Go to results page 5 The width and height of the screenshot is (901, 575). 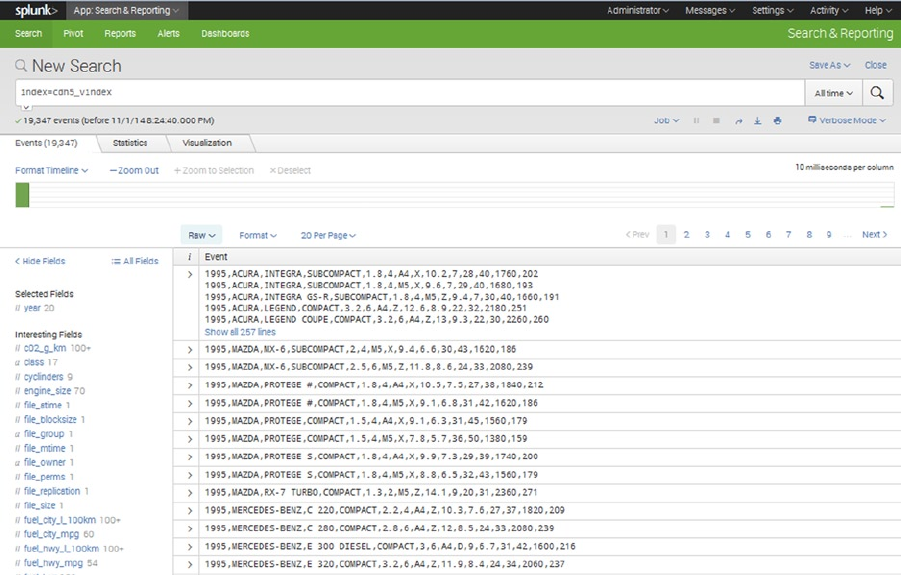tap(748, 234)
